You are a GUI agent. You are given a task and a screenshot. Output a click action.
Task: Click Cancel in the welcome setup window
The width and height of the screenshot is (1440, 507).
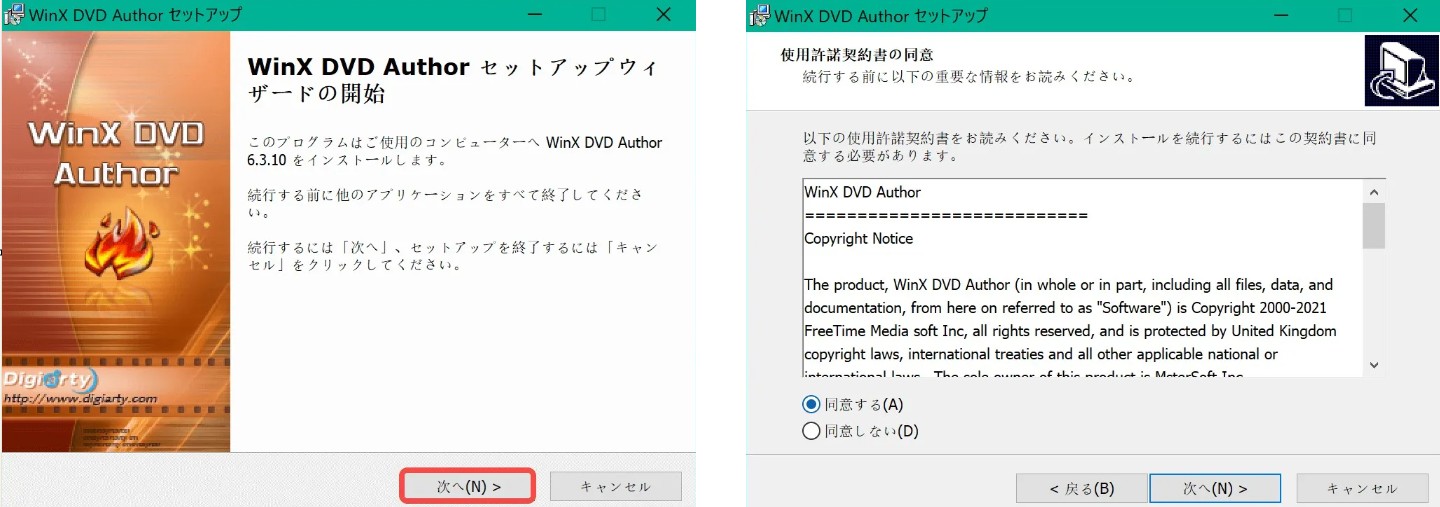(x=615, y=486)
